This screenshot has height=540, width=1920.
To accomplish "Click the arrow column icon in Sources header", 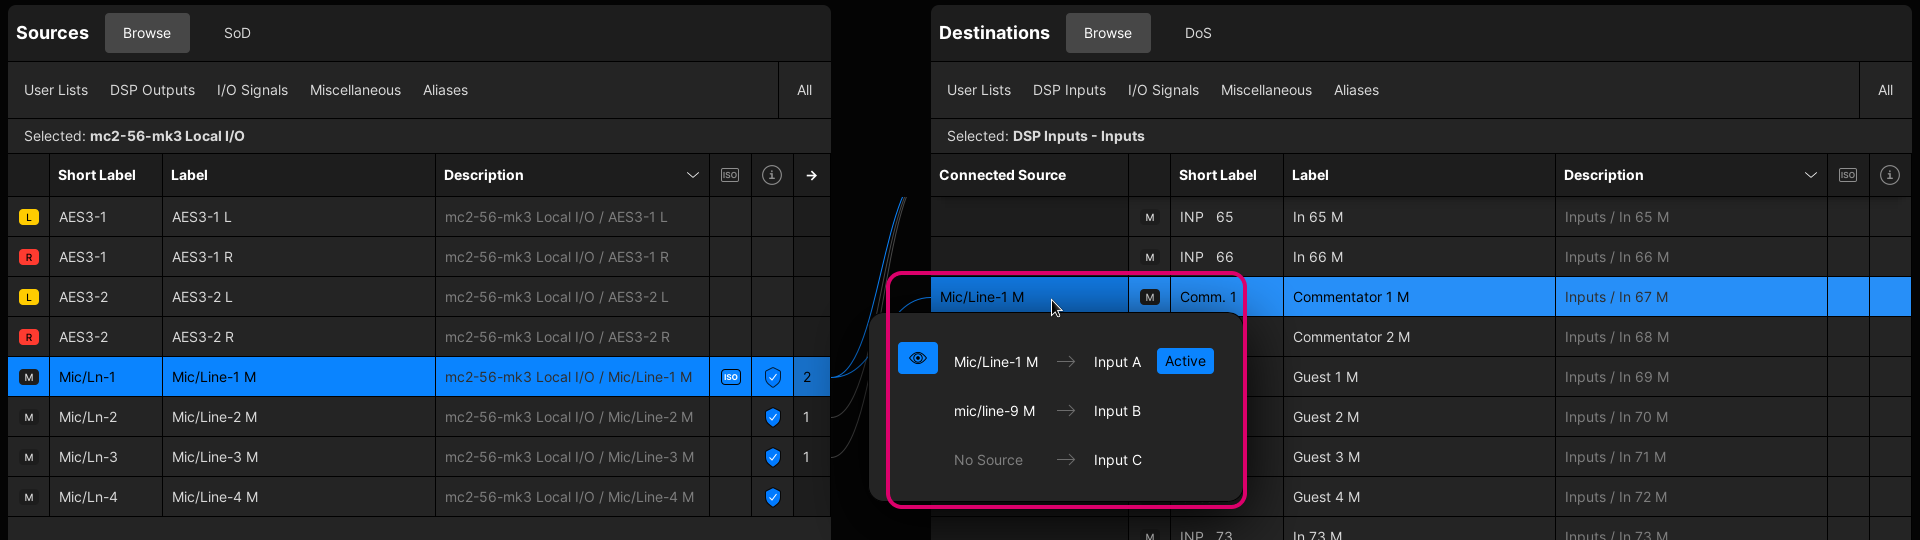I will coord(811,175).
